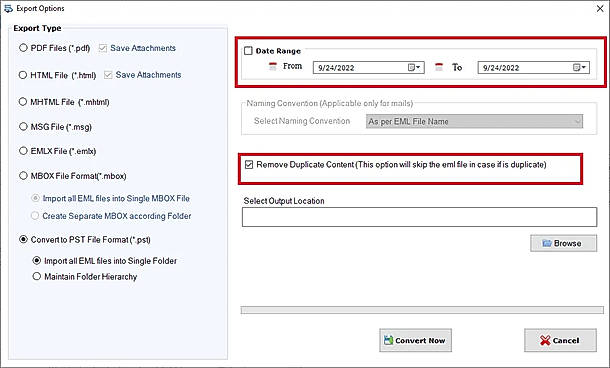Click the calendar icon beside From
This screenshot has width=610, height=368.
pos(273,67)
